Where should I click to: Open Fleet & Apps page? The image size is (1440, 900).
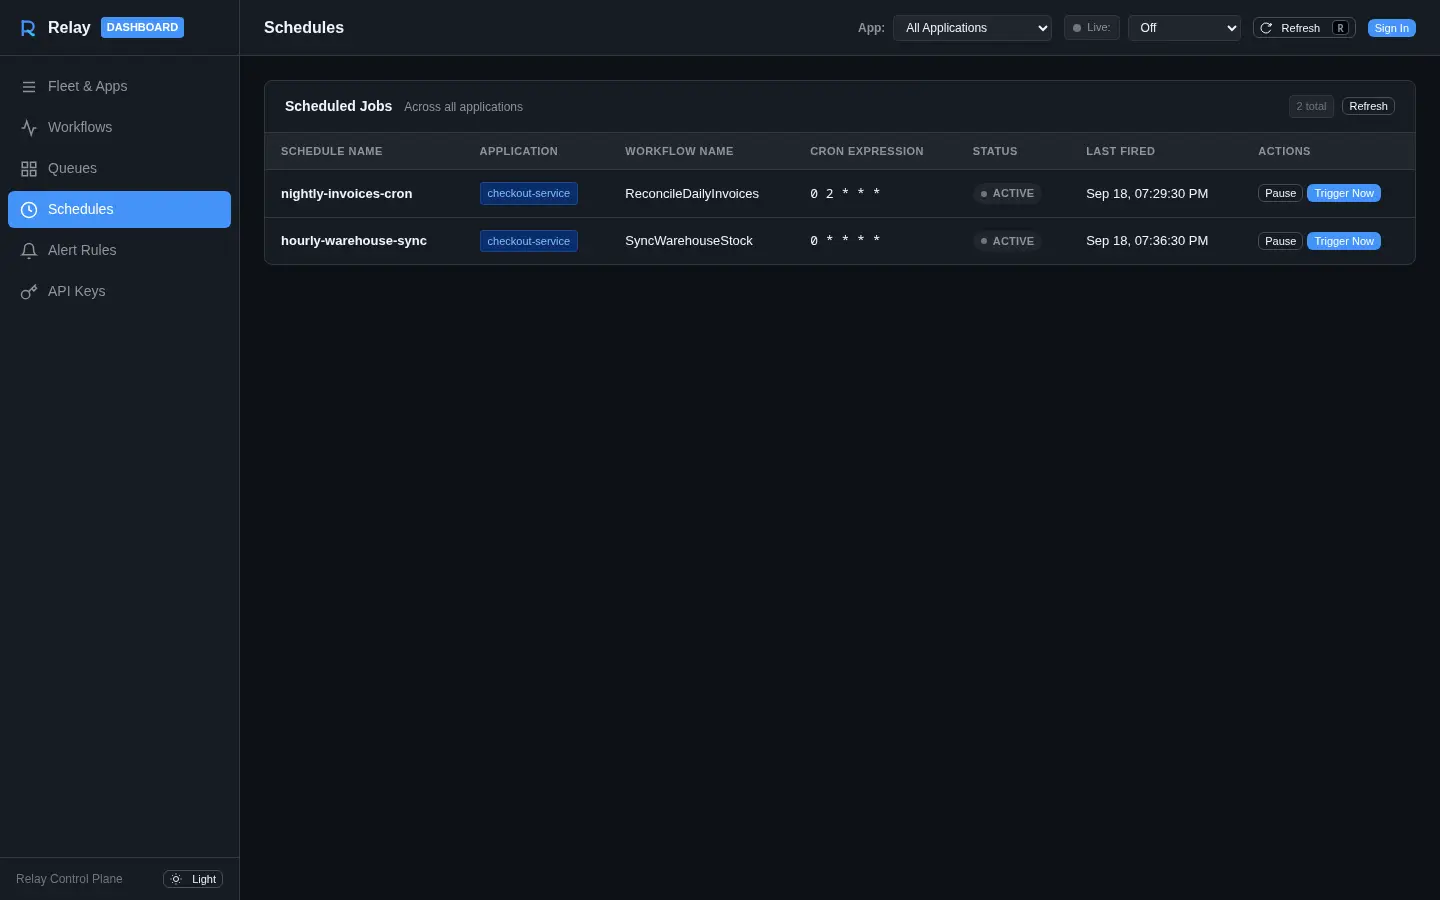coord(119,86)
